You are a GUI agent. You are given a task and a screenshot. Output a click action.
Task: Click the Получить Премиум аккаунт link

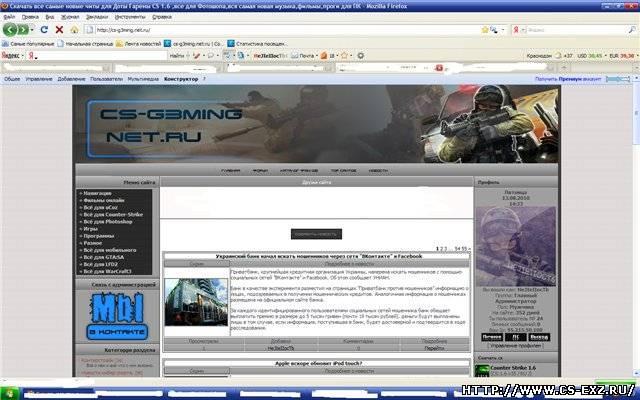click(568, 79)
